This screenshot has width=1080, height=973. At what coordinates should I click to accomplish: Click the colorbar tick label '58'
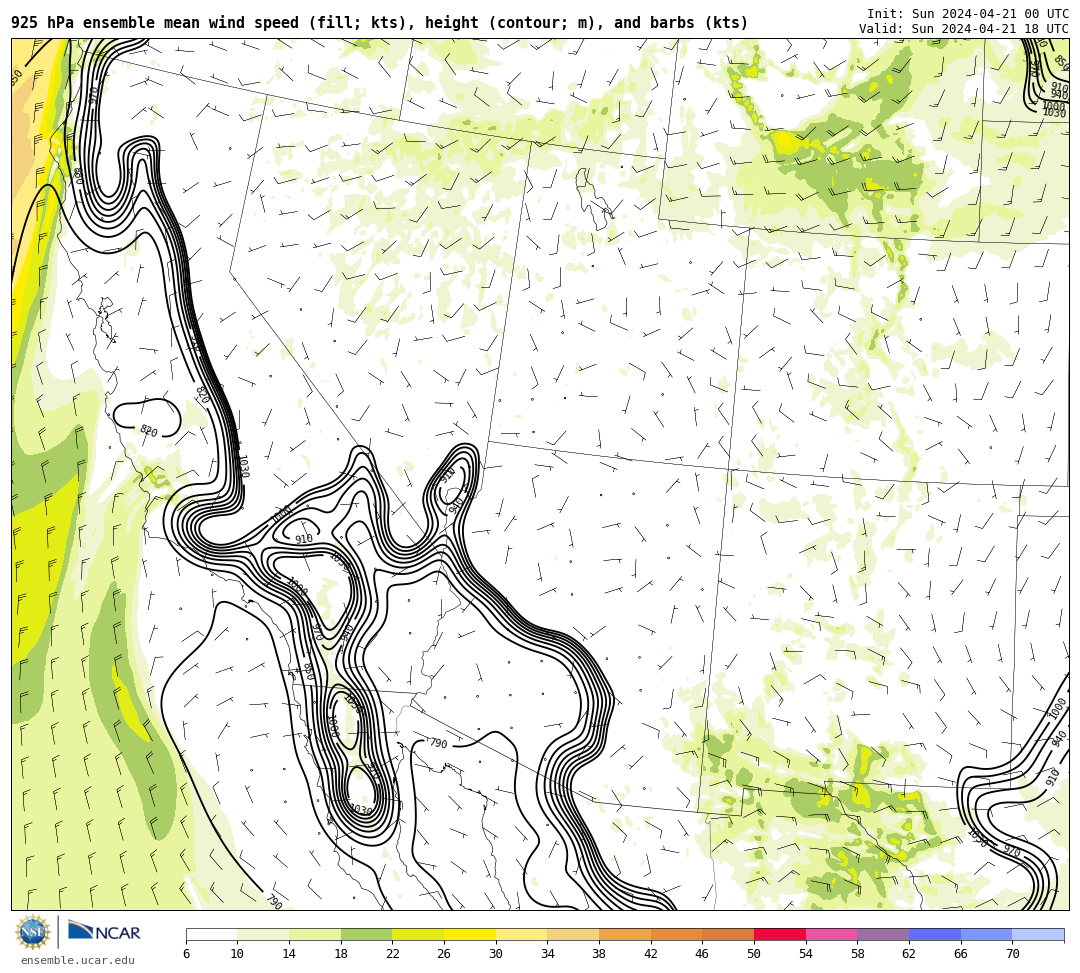click(857, 954)
